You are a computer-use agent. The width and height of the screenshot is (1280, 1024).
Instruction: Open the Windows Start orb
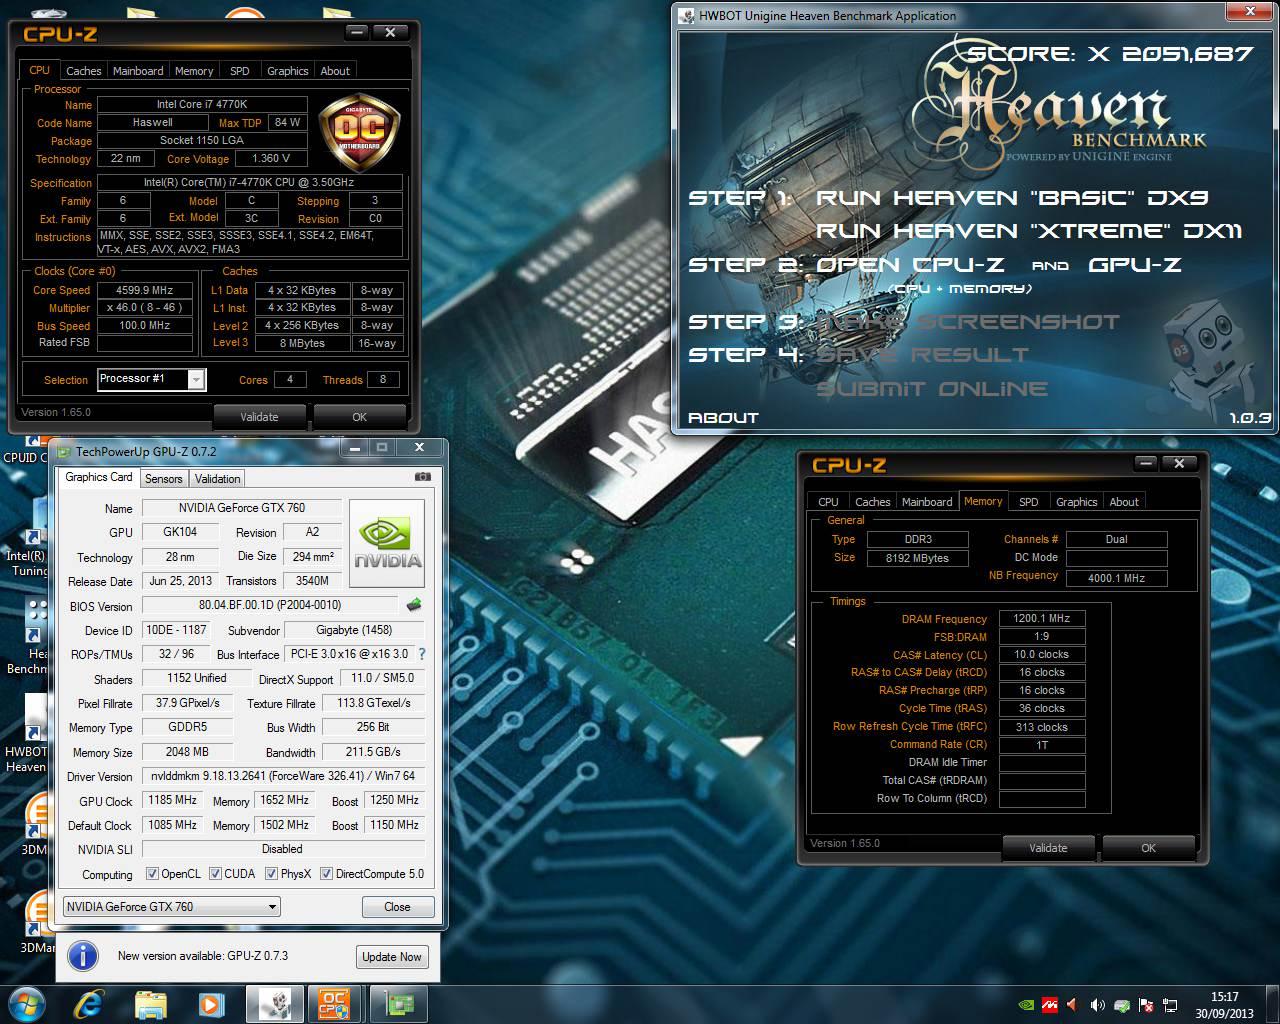pyautogui.click(x=26, y=1003)
